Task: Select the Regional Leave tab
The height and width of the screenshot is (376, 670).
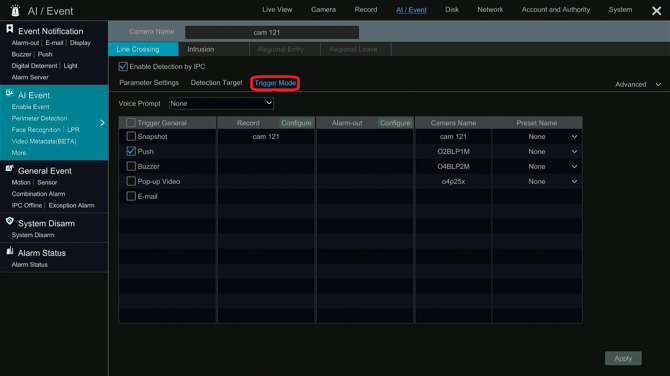Action: point(356,49)
